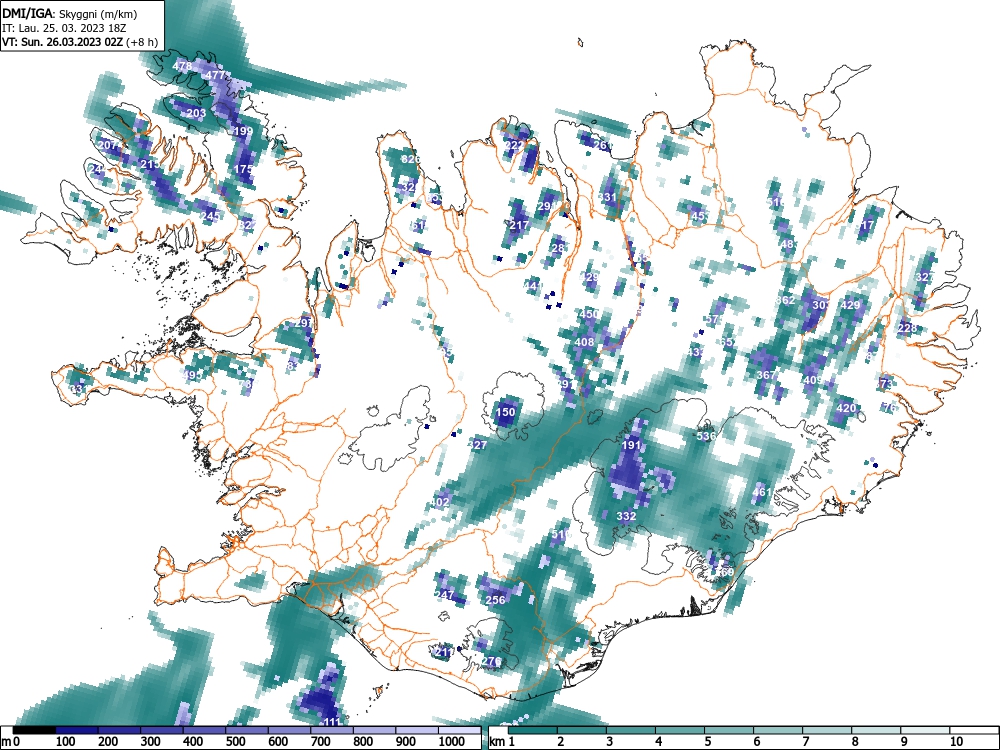Click the 'IT: Lau. 25. 03. 2023 18Z' line
Viewport: 1000px width, 750px height.
click(64, 28)
